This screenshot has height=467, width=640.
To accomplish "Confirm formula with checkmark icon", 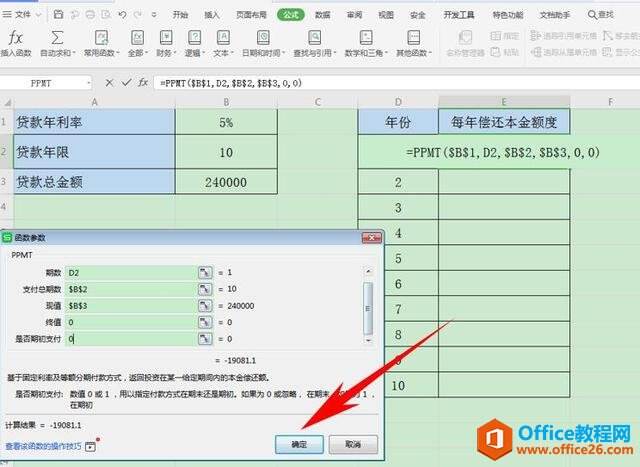I will coord(127,83).
